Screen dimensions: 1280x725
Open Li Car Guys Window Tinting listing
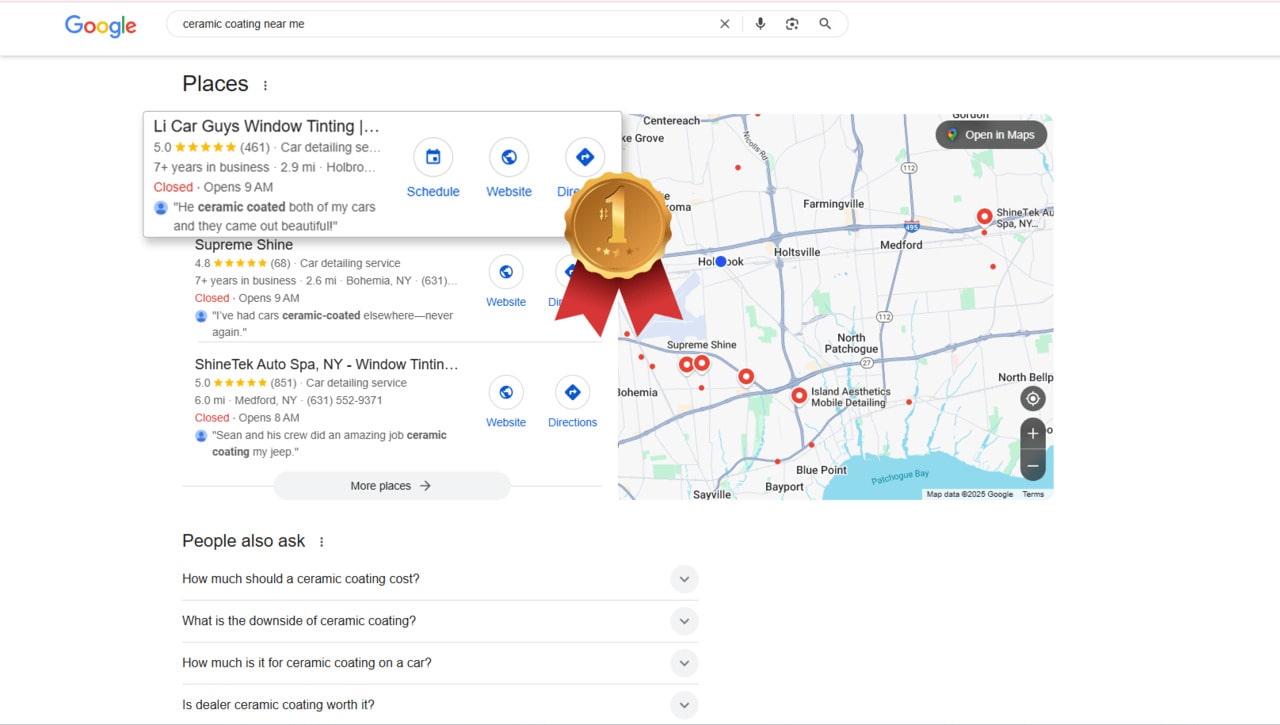click(267, 126)
